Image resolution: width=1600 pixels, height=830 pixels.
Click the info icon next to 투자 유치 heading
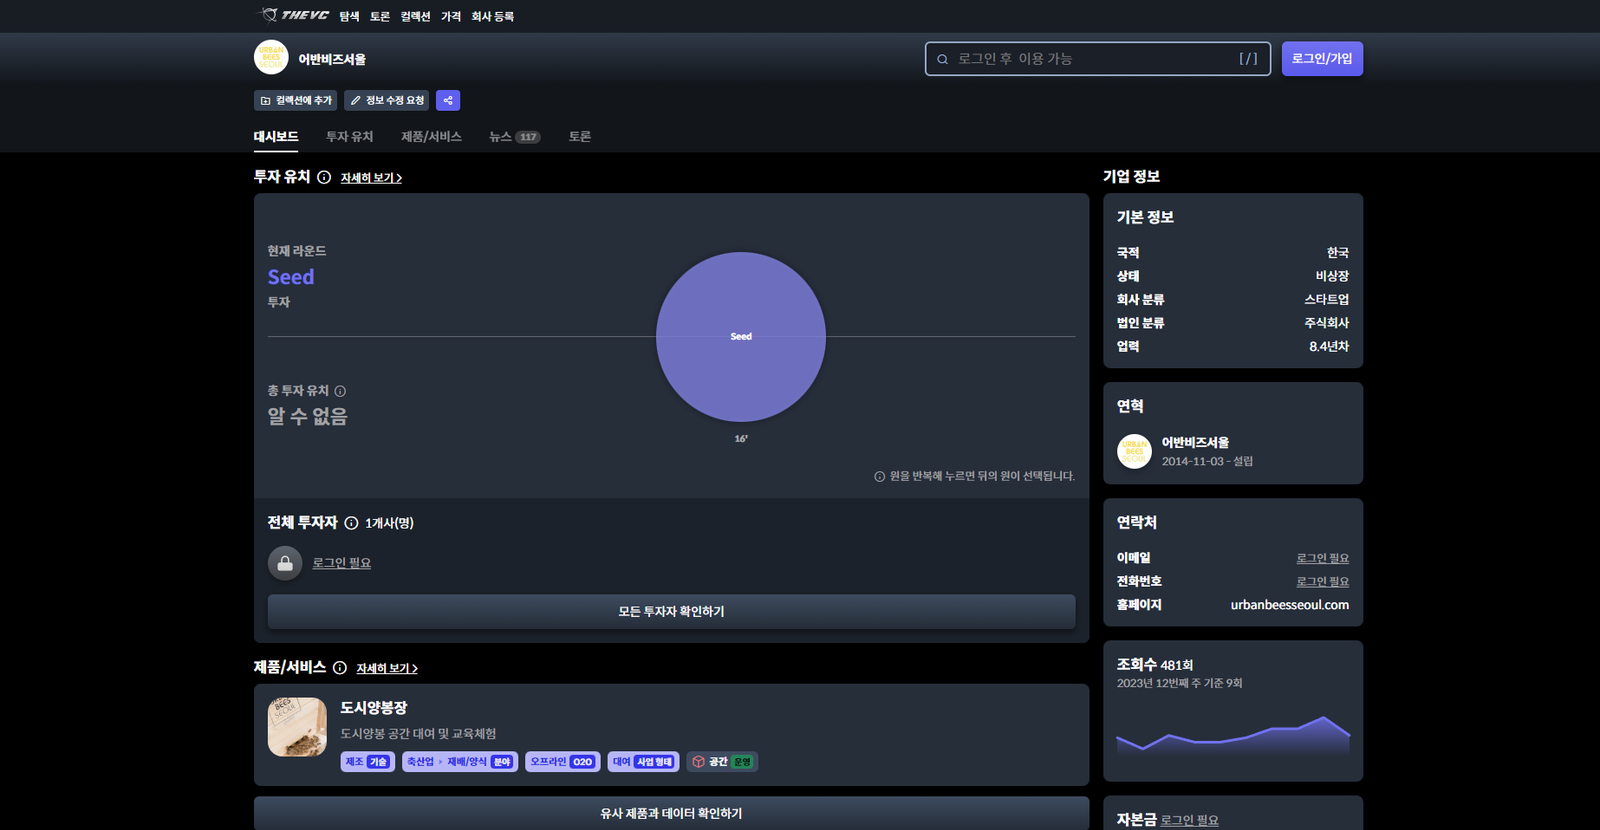(324, 177)
